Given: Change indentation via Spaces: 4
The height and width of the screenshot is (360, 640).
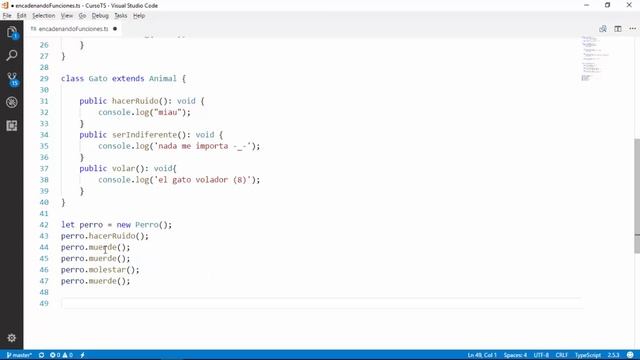Looking at the screenshot, I should tap(515, 355).
